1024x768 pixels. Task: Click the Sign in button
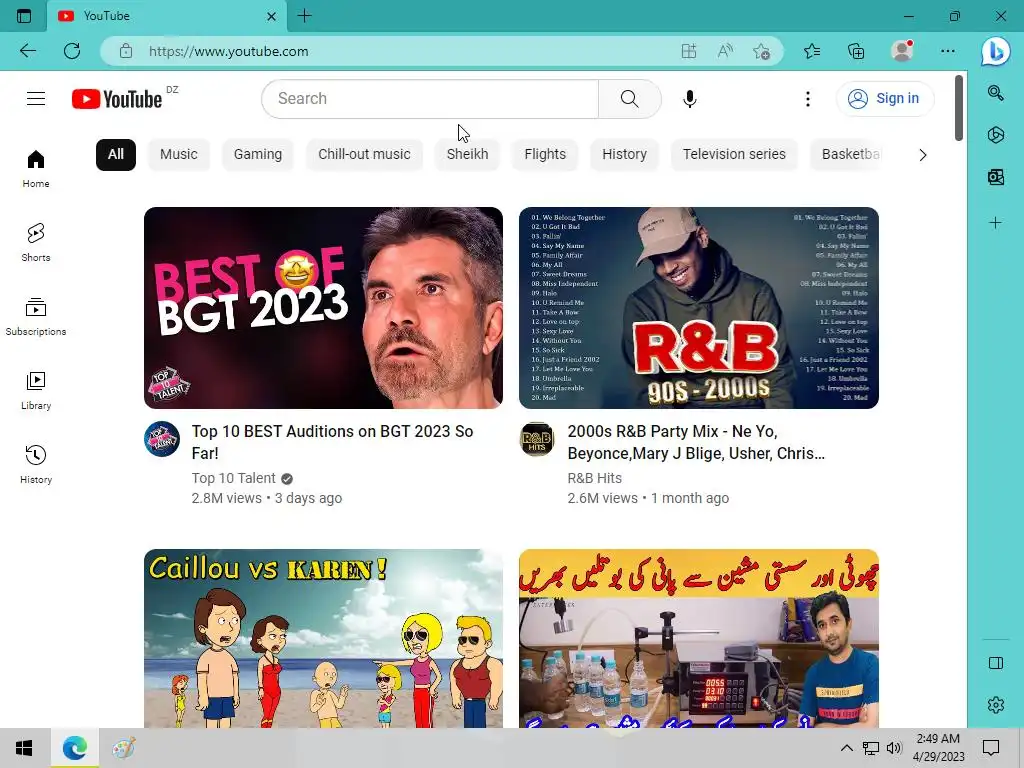tap(884, 99)
